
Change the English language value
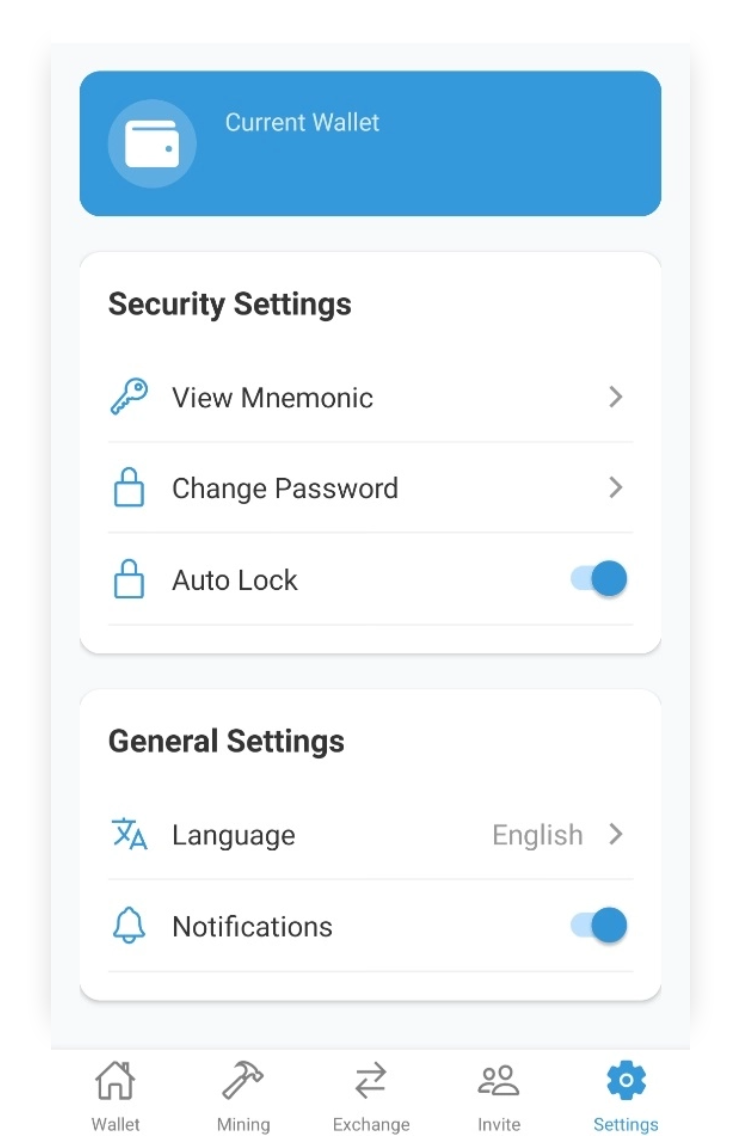click(537, 835)
